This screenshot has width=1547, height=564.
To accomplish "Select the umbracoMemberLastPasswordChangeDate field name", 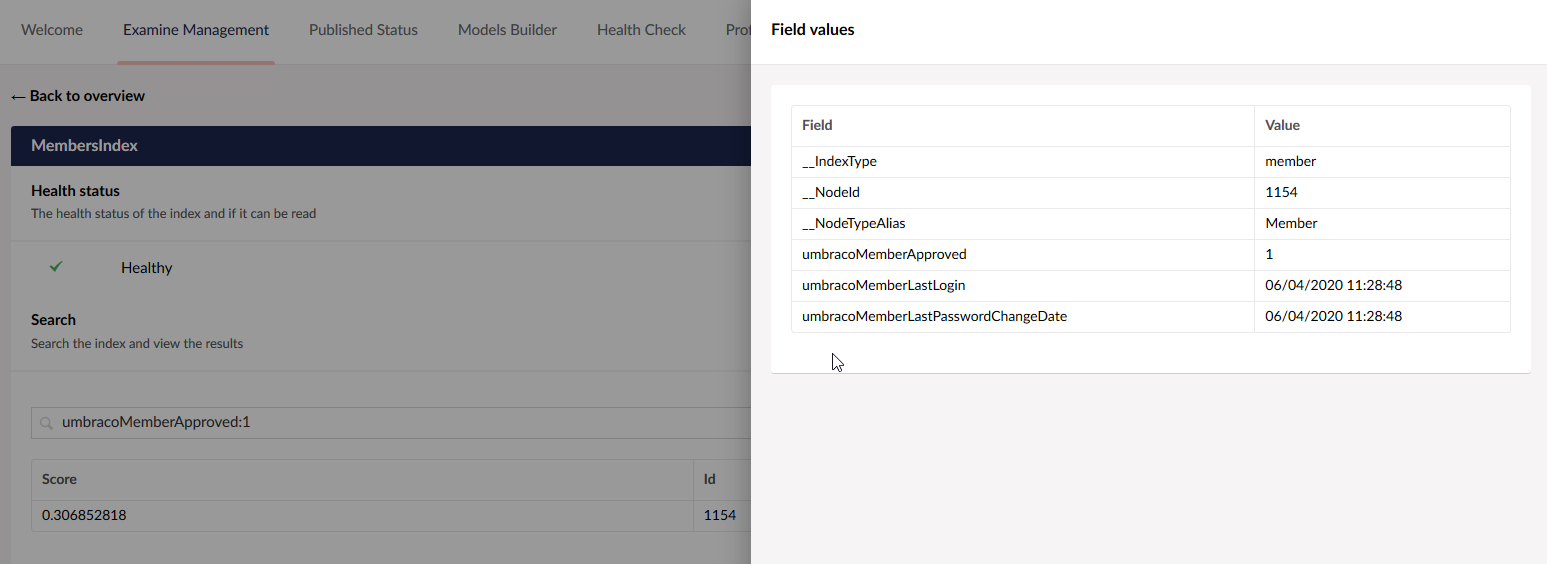I will [934, 316].
